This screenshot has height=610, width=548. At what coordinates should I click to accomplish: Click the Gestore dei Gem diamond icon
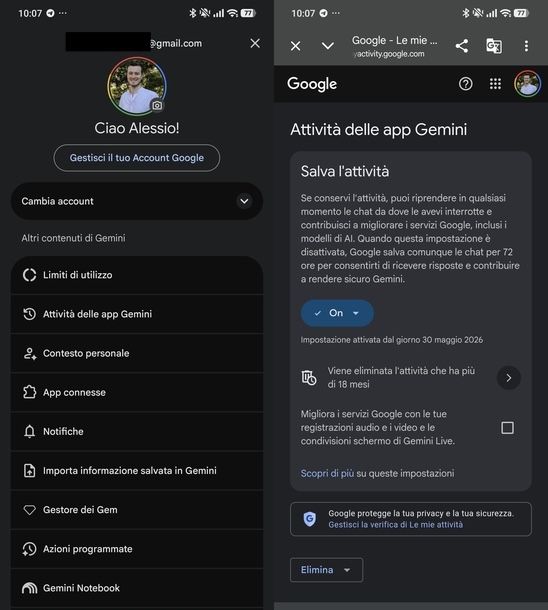pos(30,510)
